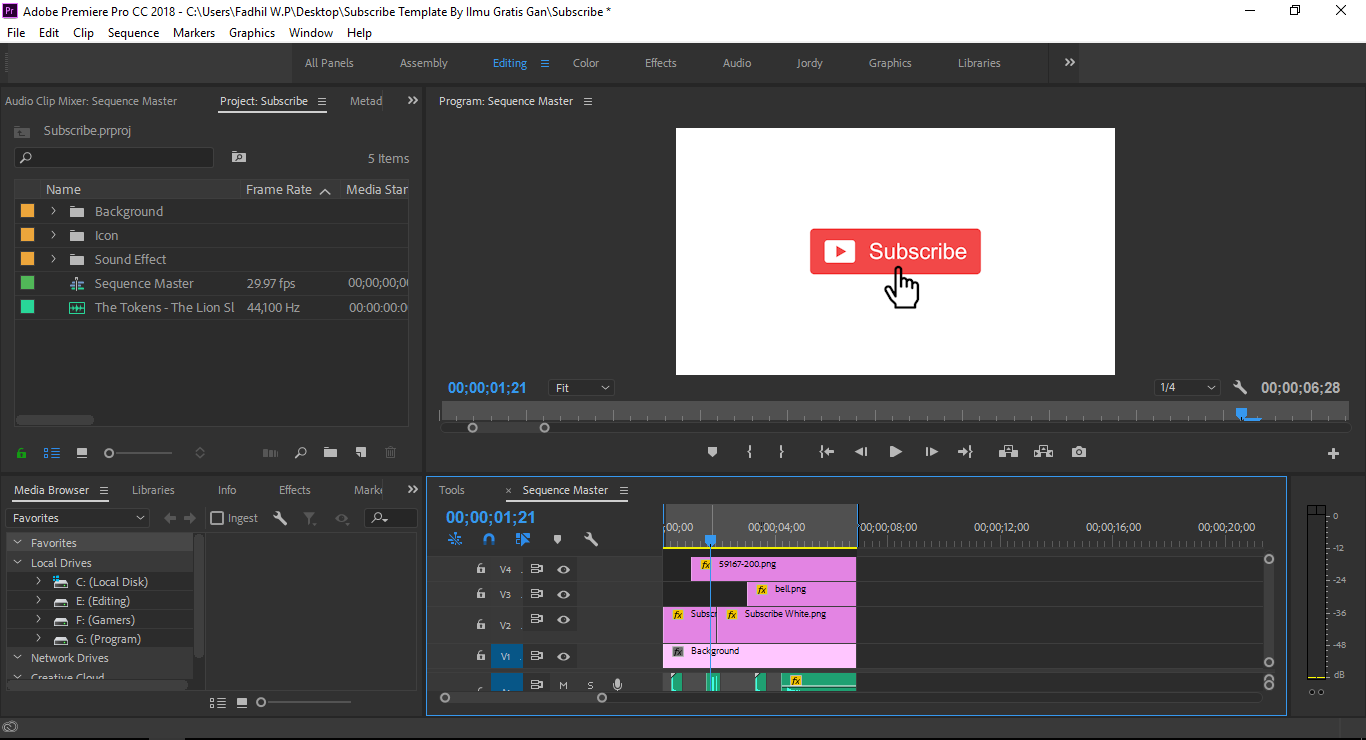Add marker in Program monitor controls
The height and width of the screenshot is (740, 1366).
tap(712, 452)
